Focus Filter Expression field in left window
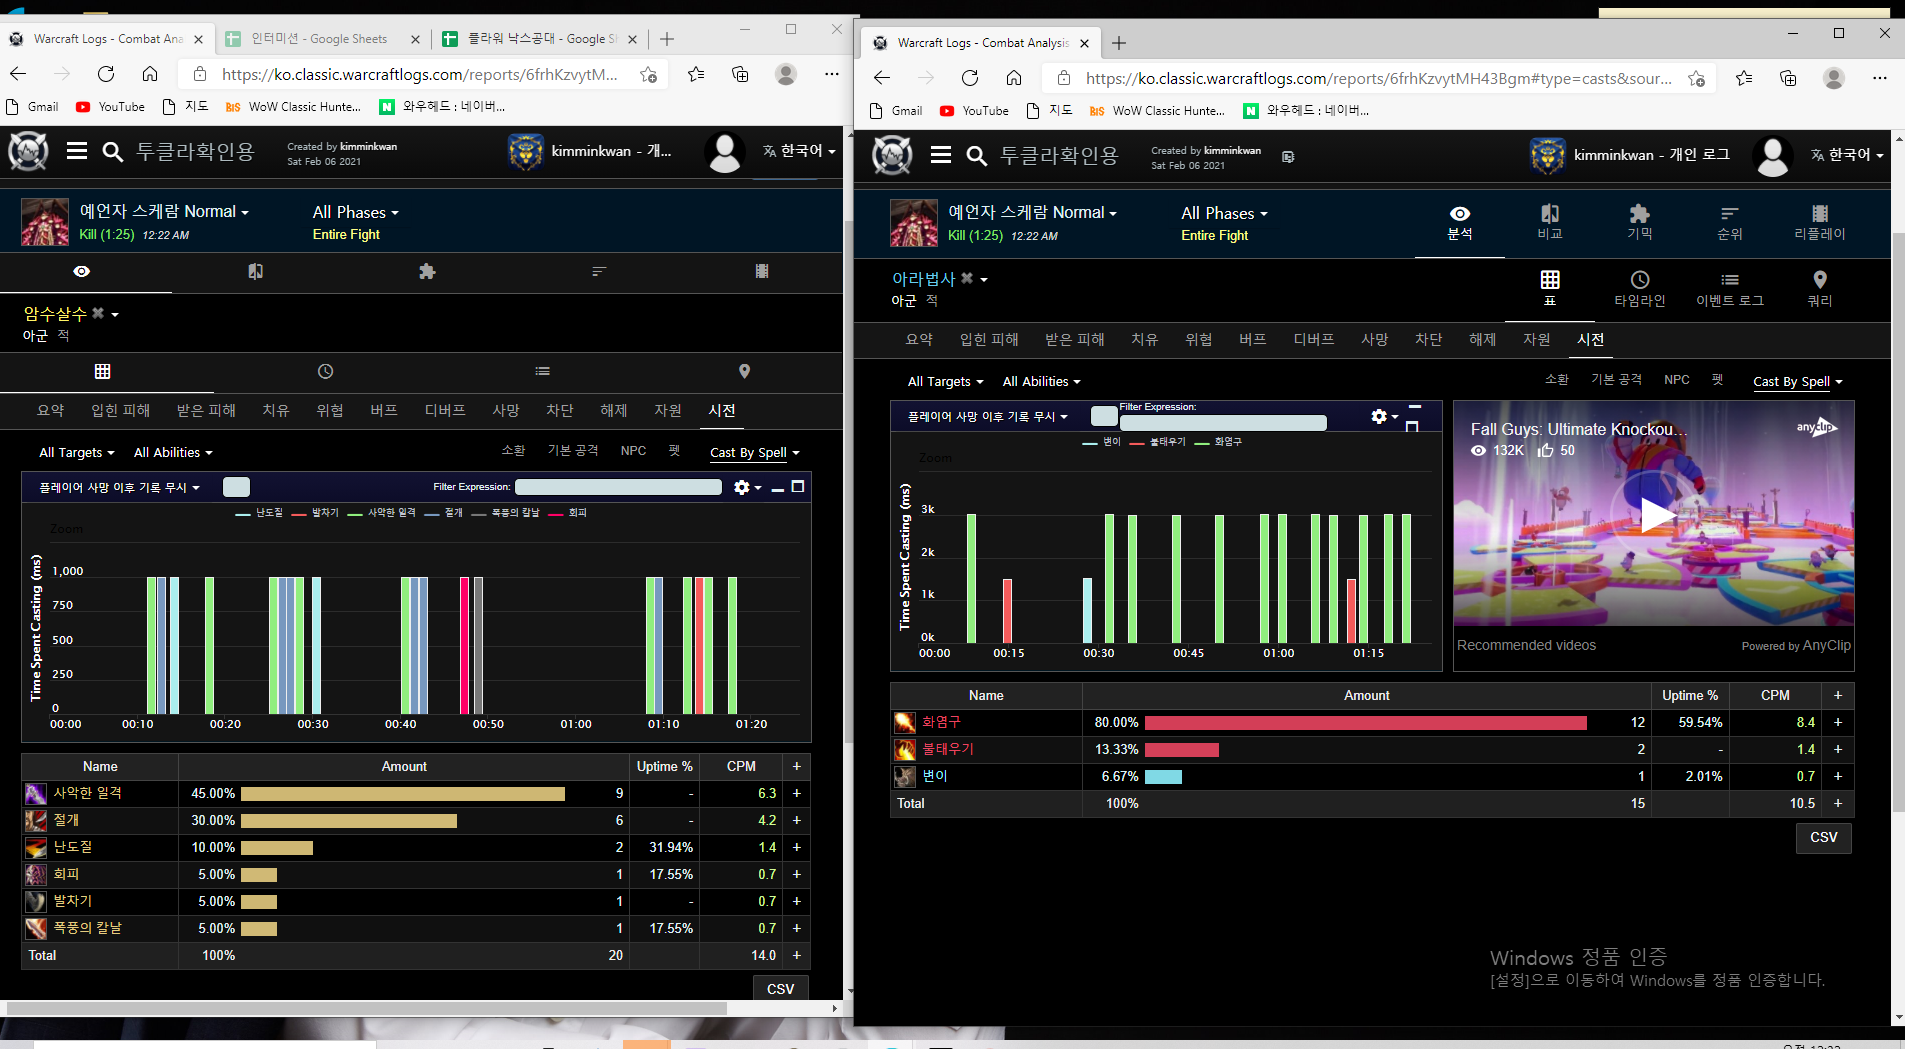Screen dimensions: 1905x1049 point(618,487)
